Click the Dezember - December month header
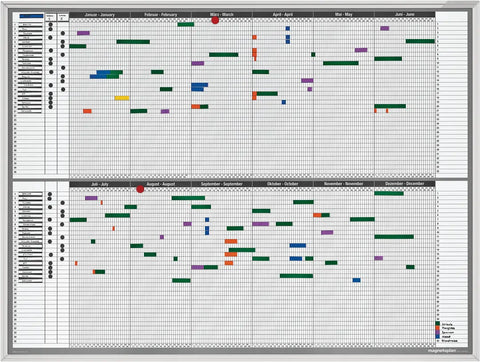Image resolution: width=480 pixels, height=362 pixels. point(405,184)
